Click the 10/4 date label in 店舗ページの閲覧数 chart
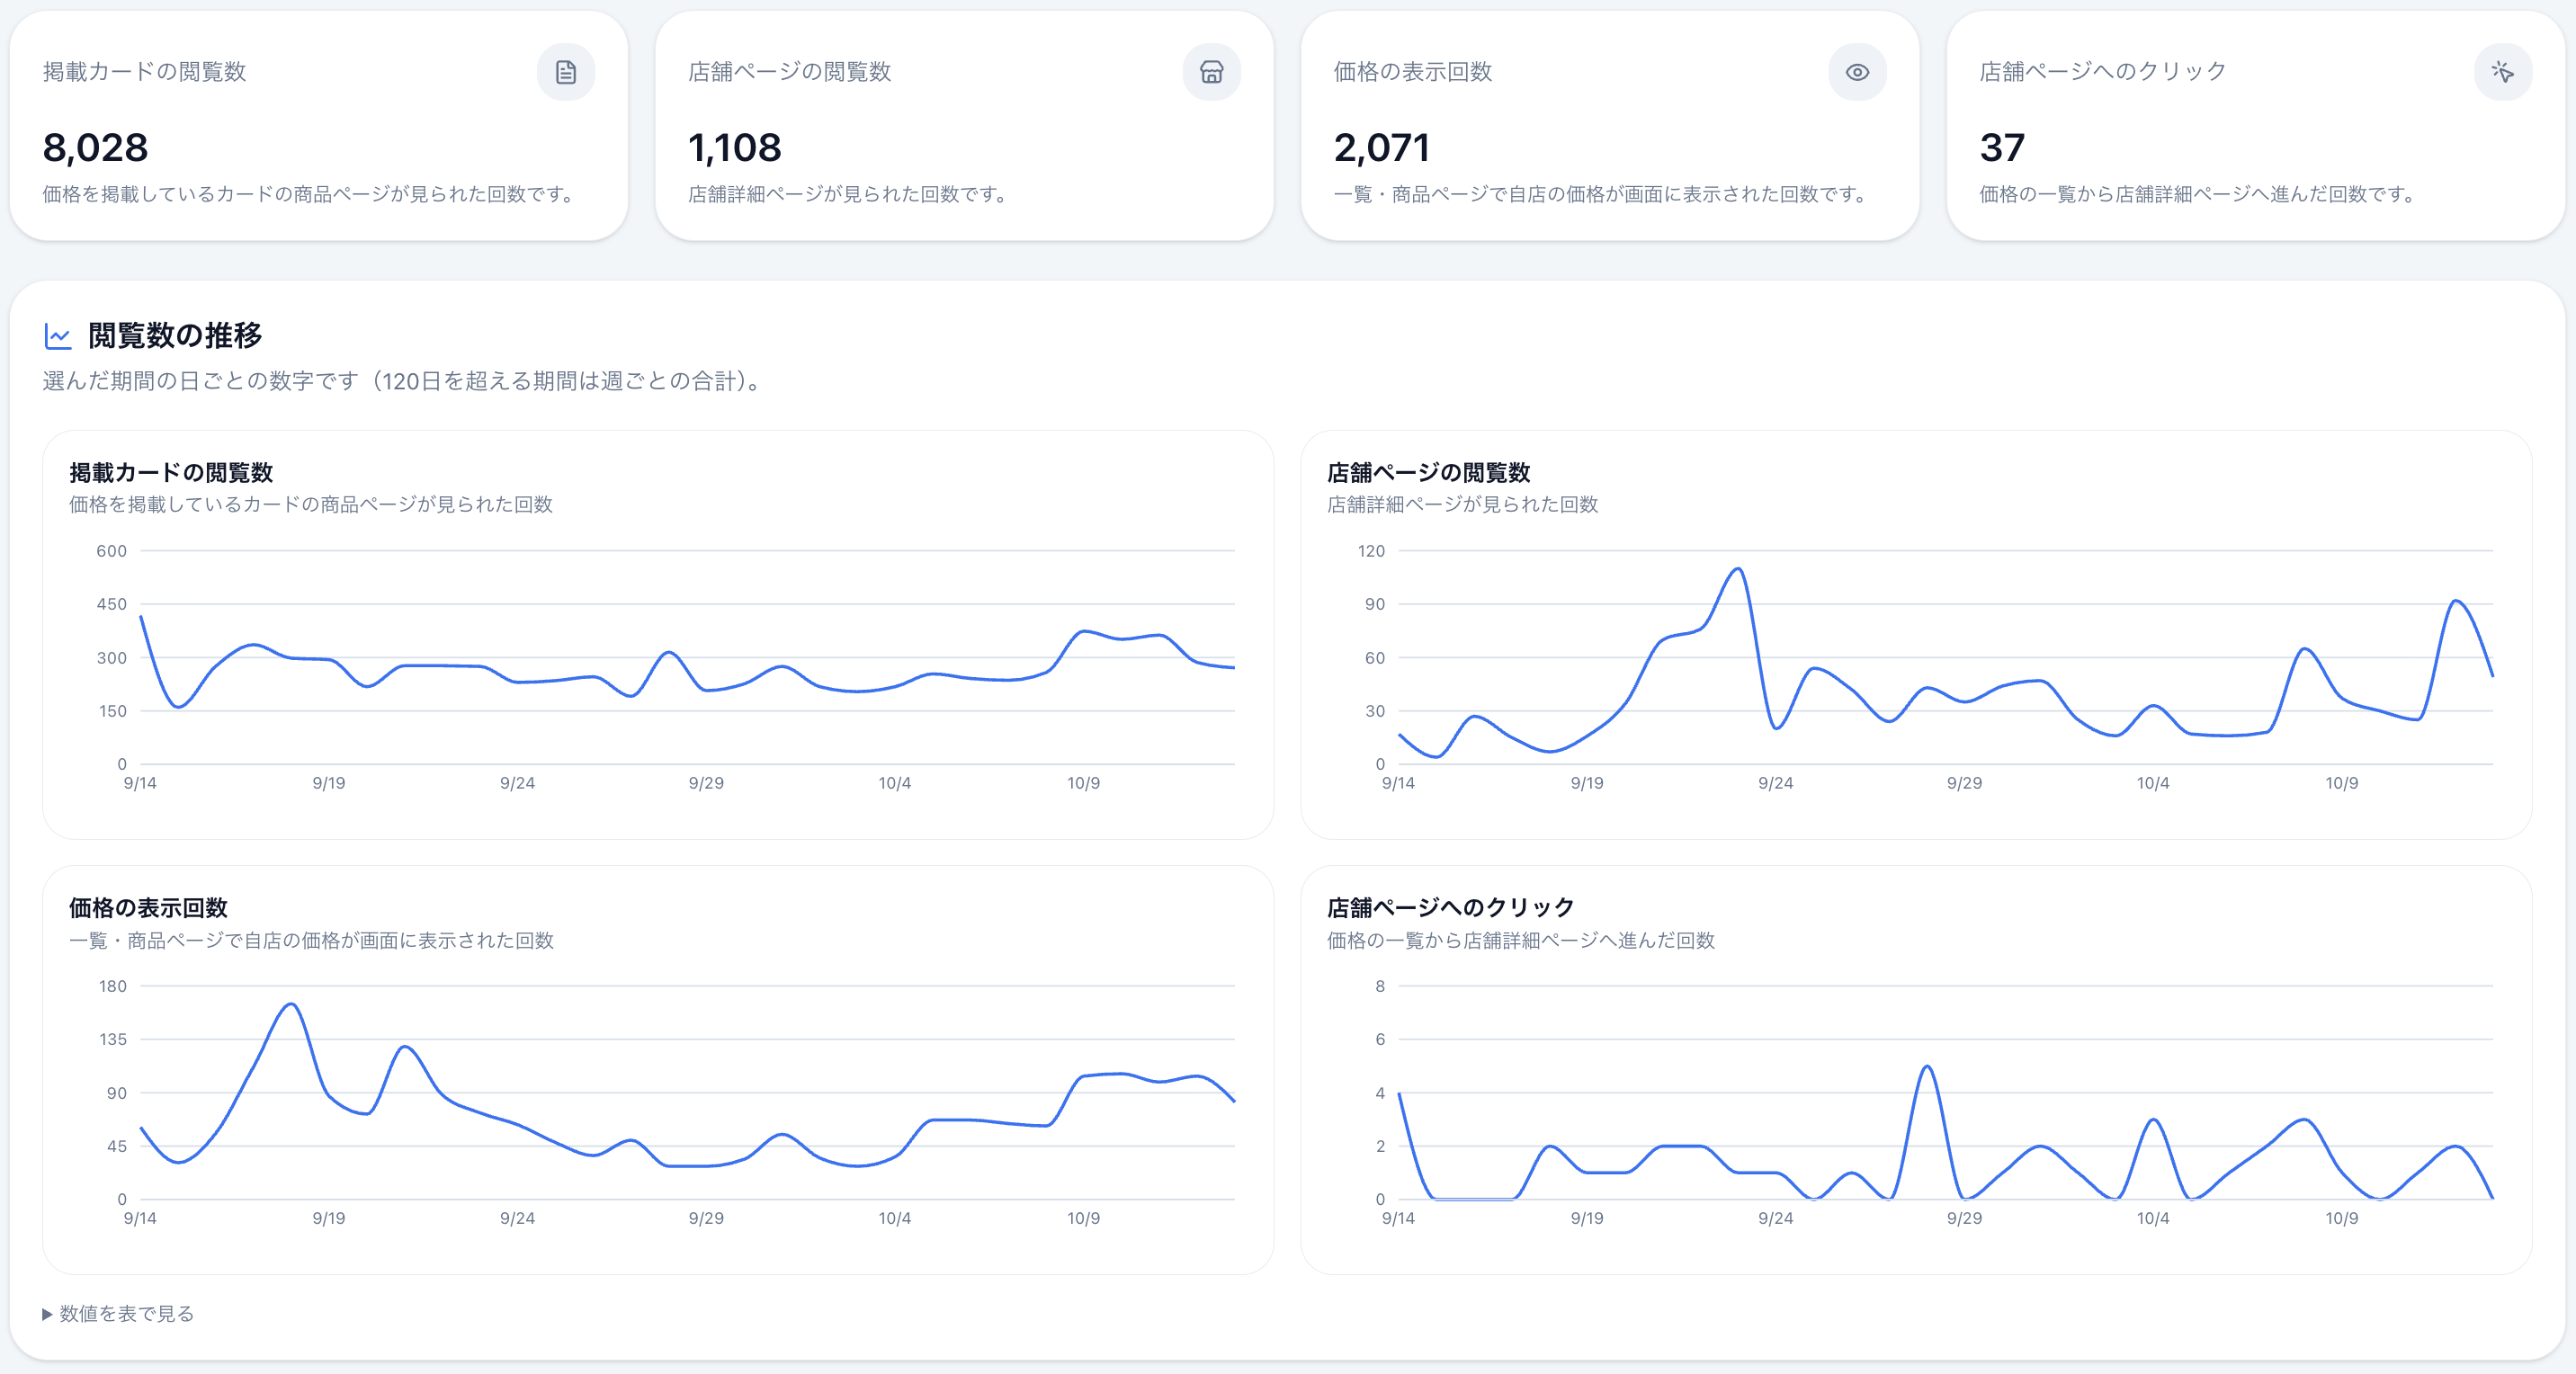Viewport: 2576px width, 1374px height. pyautogui.click(x=2153, y=783)
